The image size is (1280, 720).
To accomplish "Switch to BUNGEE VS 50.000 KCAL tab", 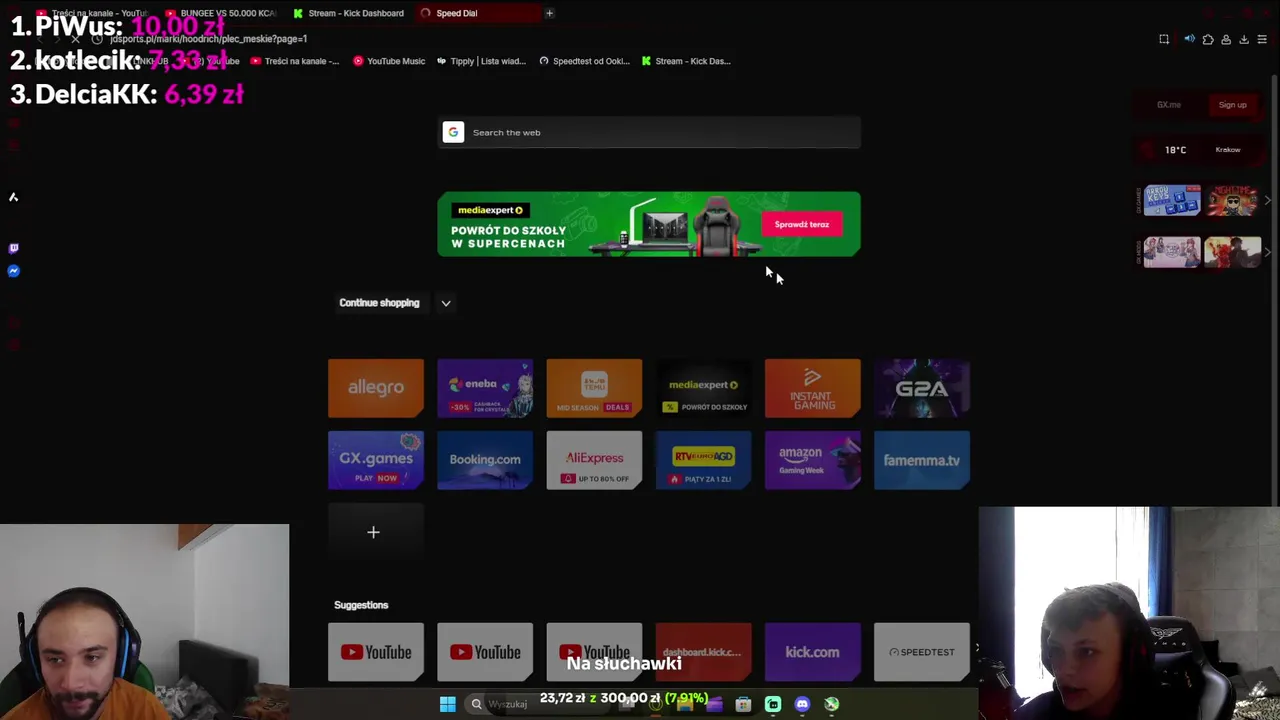I will [221, 13].
